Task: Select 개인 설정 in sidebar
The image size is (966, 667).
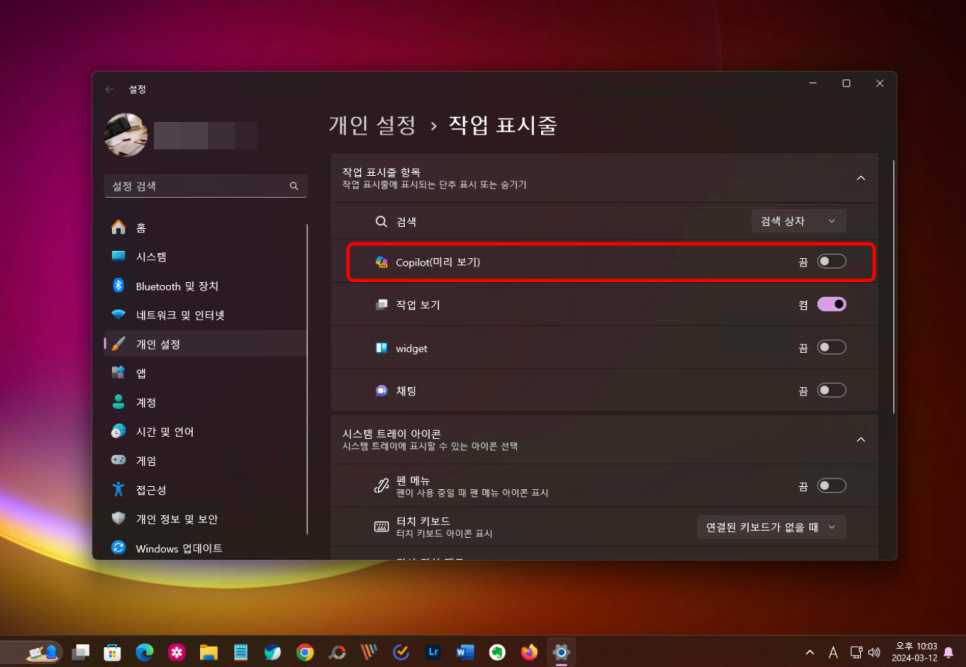Action: pos(205,344)
